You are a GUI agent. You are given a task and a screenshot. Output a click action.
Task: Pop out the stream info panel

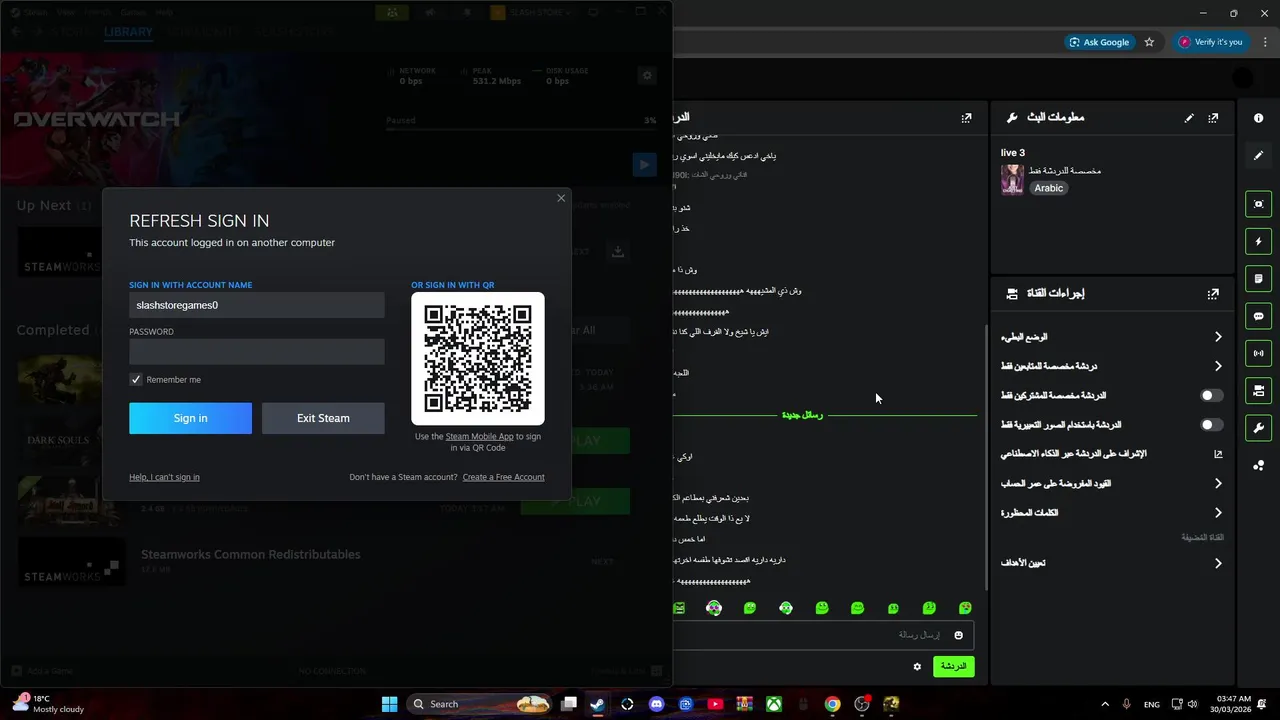click(x=1213, y=118)
